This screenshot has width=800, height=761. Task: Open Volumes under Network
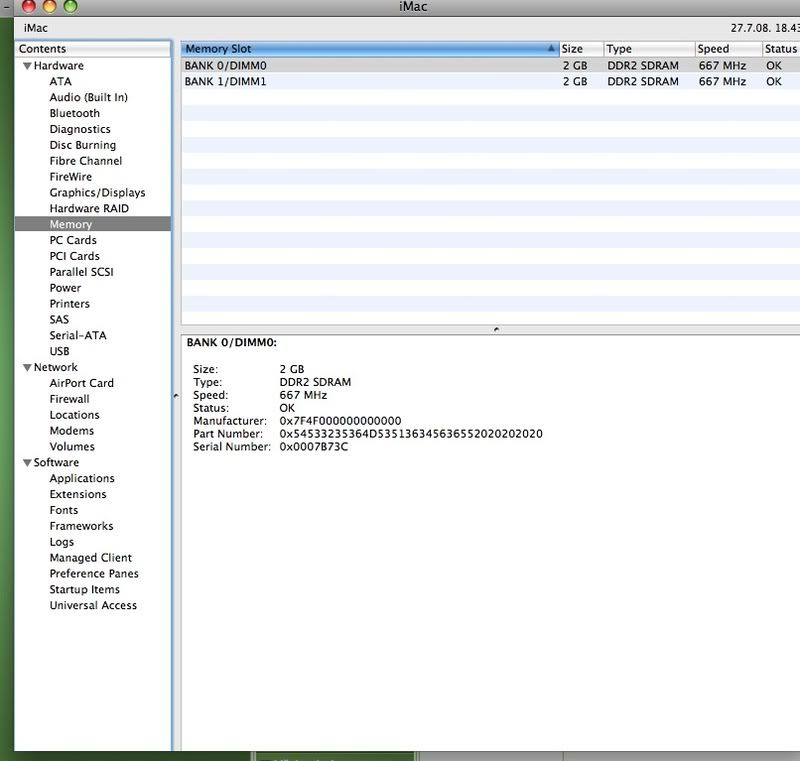72,446
